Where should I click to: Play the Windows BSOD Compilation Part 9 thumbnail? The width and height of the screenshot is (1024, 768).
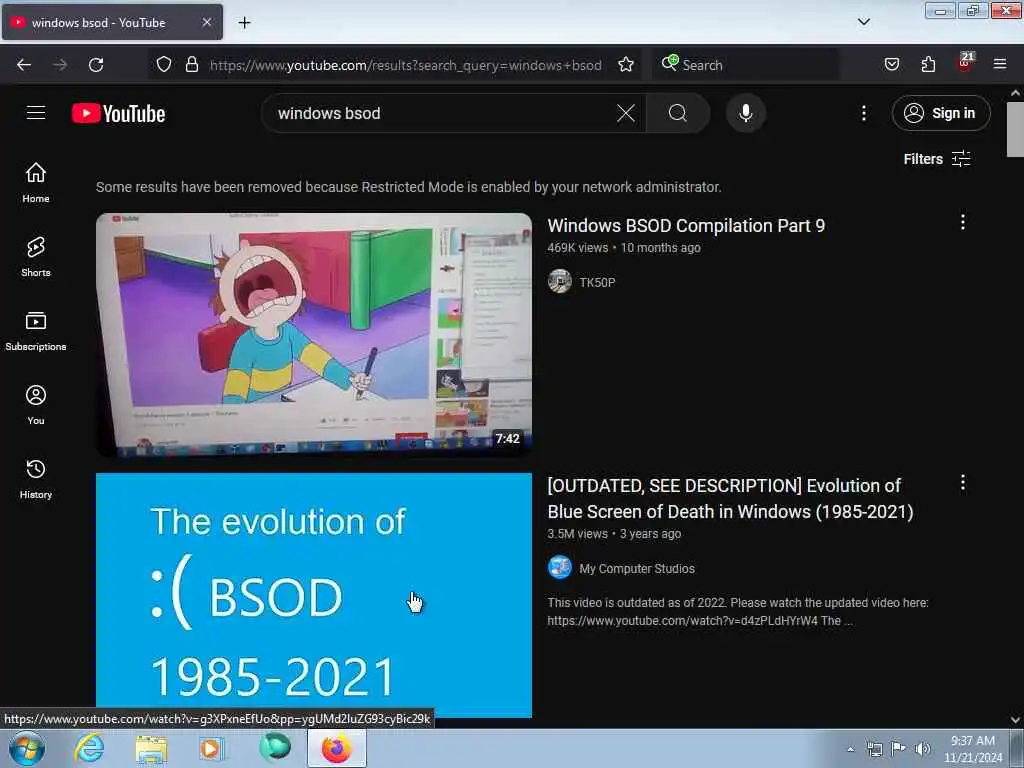[x=314, y=335]
